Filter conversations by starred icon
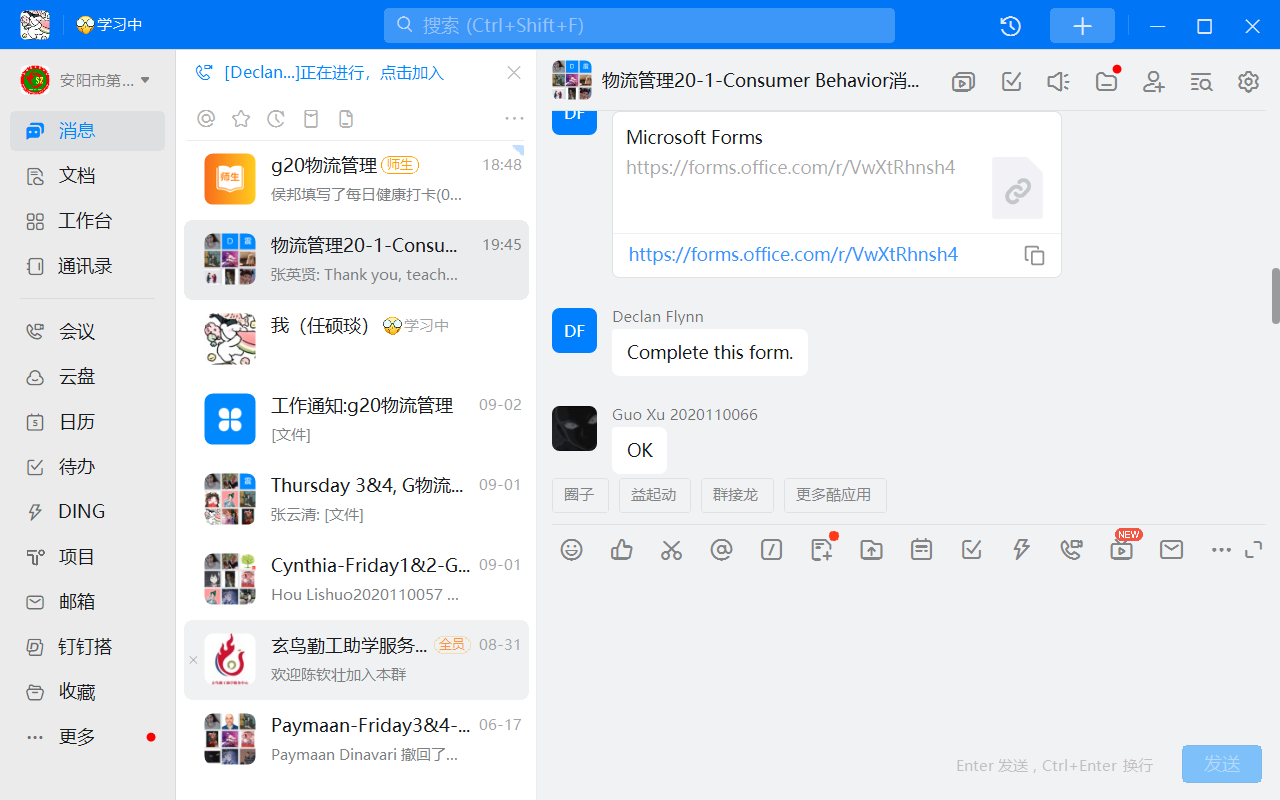Viewport: 1280px width, 800px height. (x=241, y=119)
